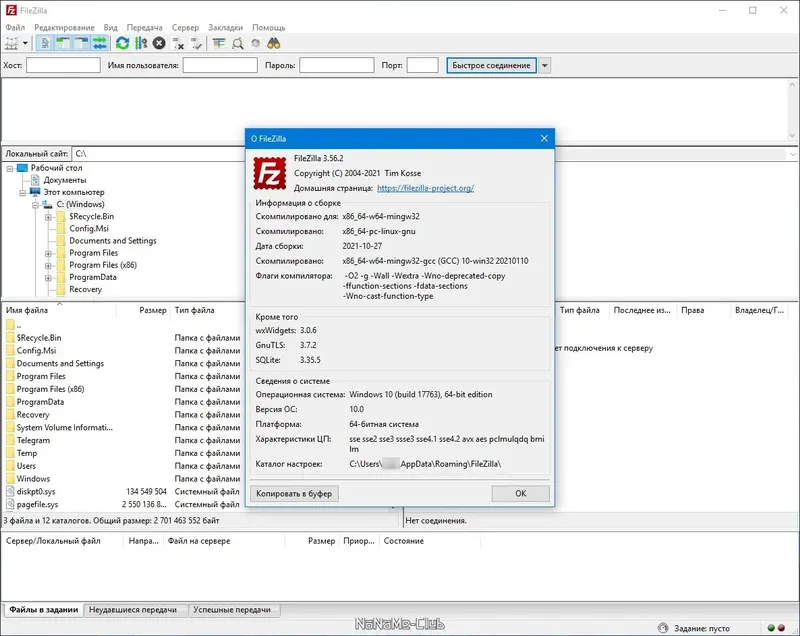Toggle processing of the transfer queue
Screen dimensions: 800x636
(x=141, y=43)
